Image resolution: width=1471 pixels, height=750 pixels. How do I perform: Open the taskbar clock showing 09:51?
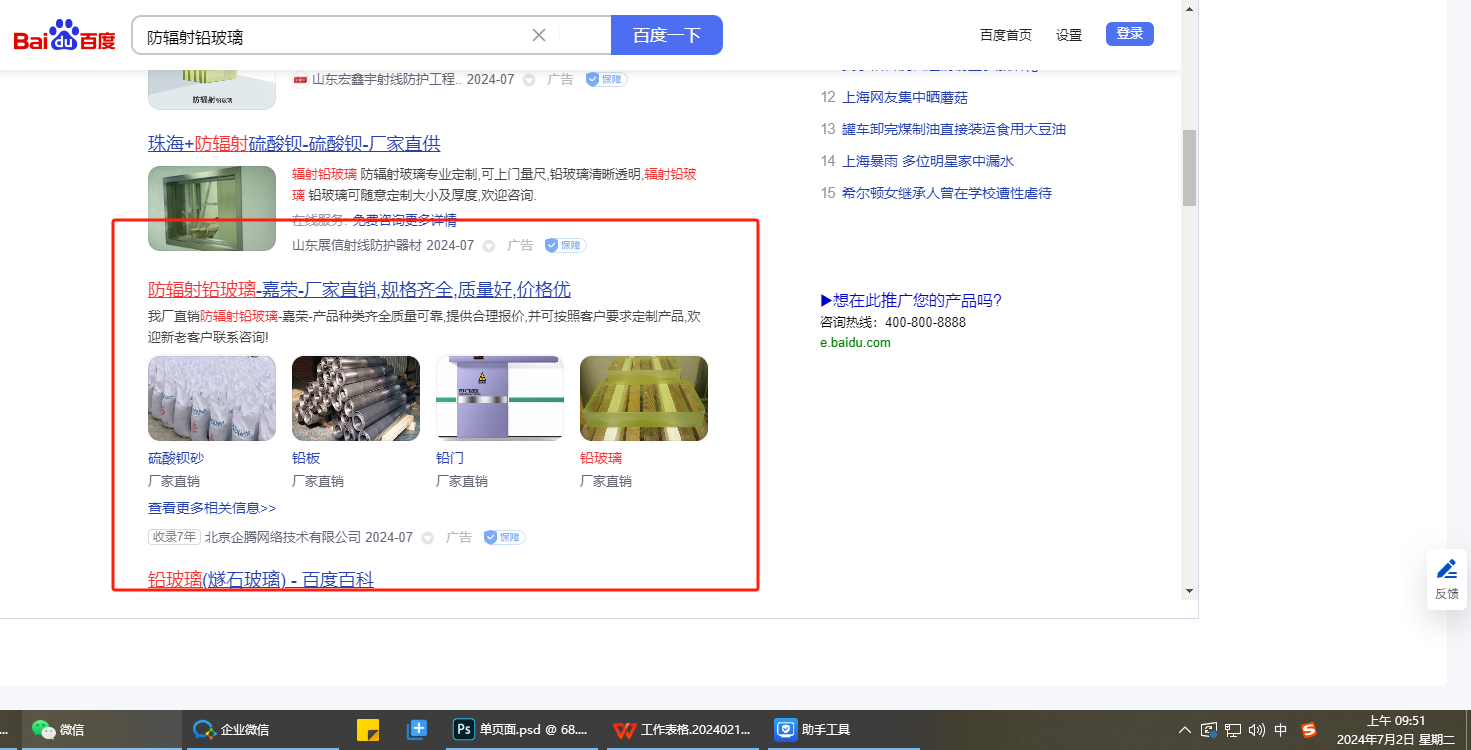coord(1396,730)
